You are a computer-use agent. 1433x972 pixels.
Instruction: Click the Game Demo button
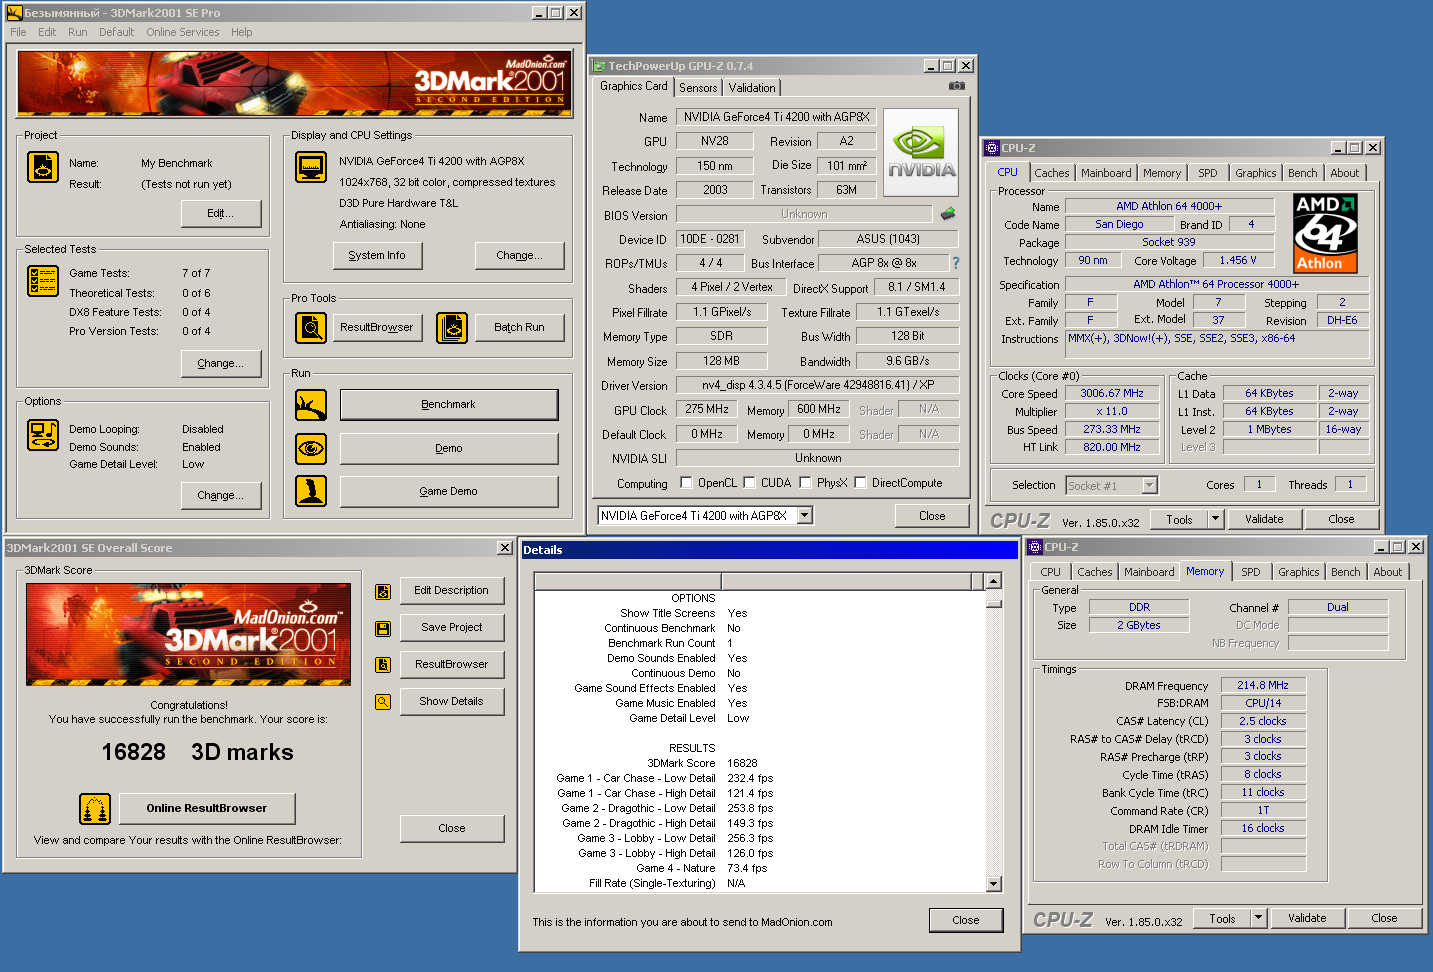449,492
